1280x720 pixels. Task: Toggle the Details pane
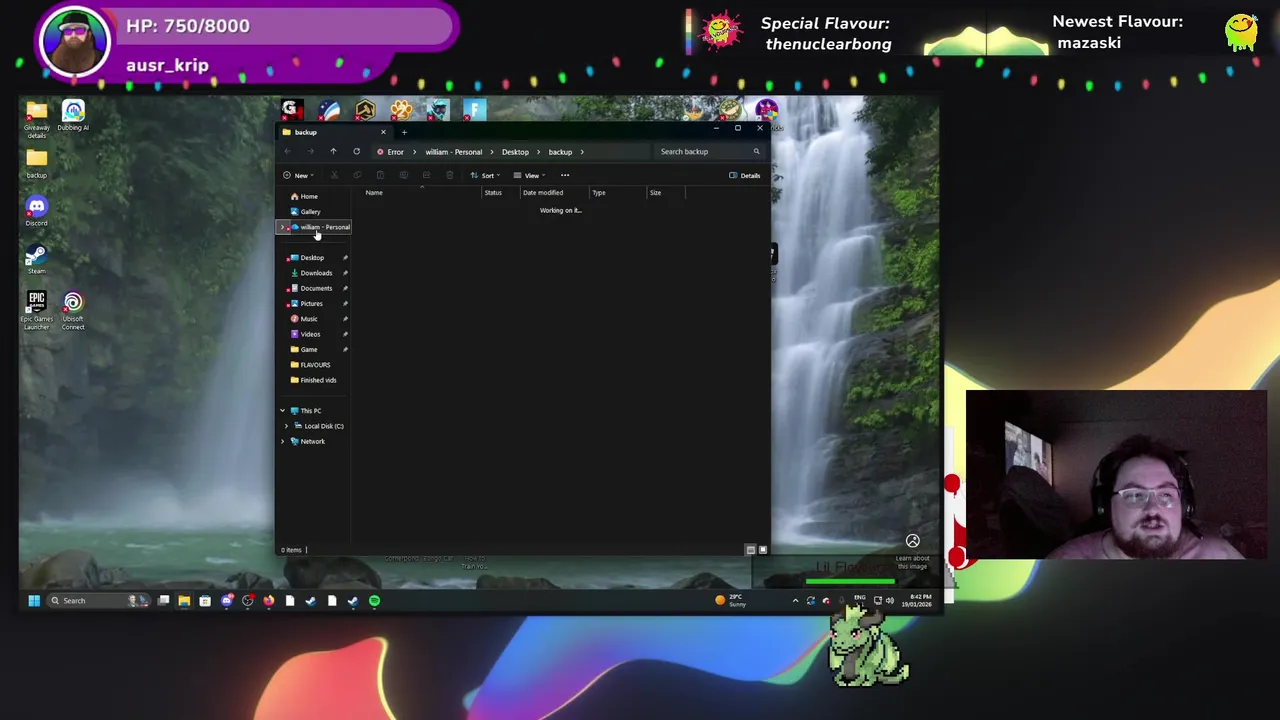click(x=745, y=175)
